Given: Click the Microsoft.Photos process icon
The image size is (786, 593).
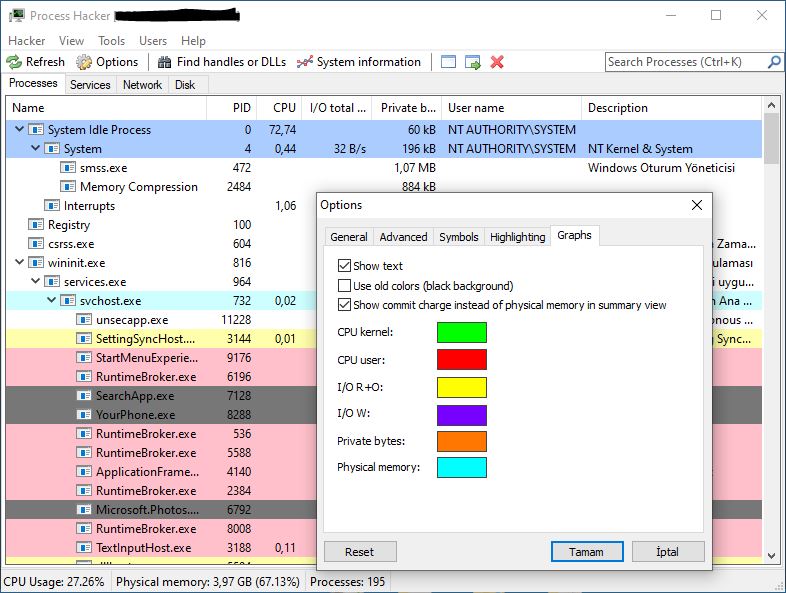Looking at the screenshot, I should click(84, 510).
